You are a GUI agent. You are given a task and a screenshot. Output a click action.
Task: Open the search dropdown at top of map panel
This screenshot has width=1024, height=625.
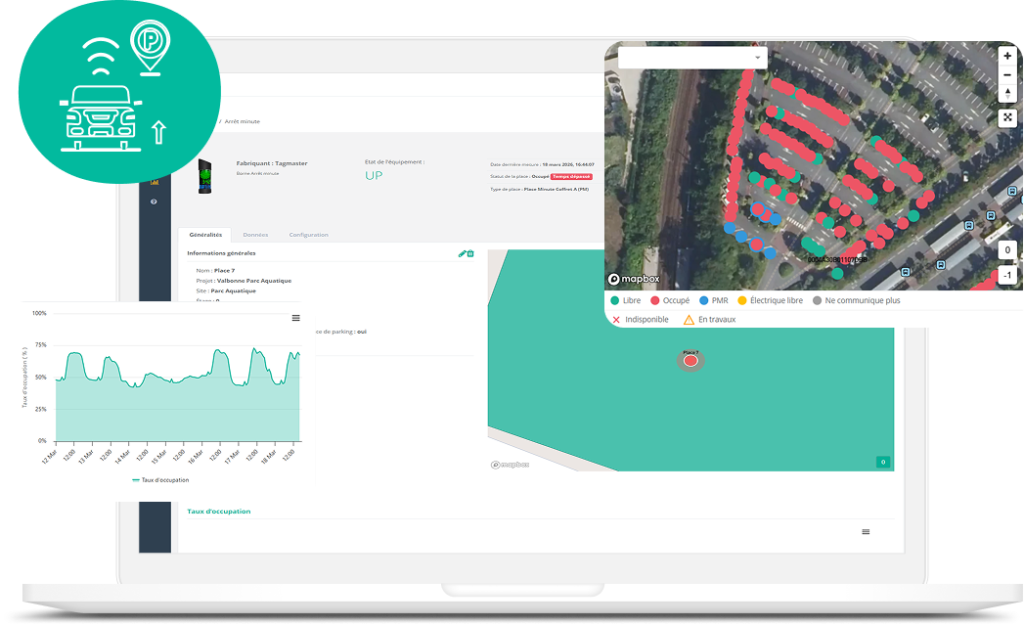click(x=693, y=56)
